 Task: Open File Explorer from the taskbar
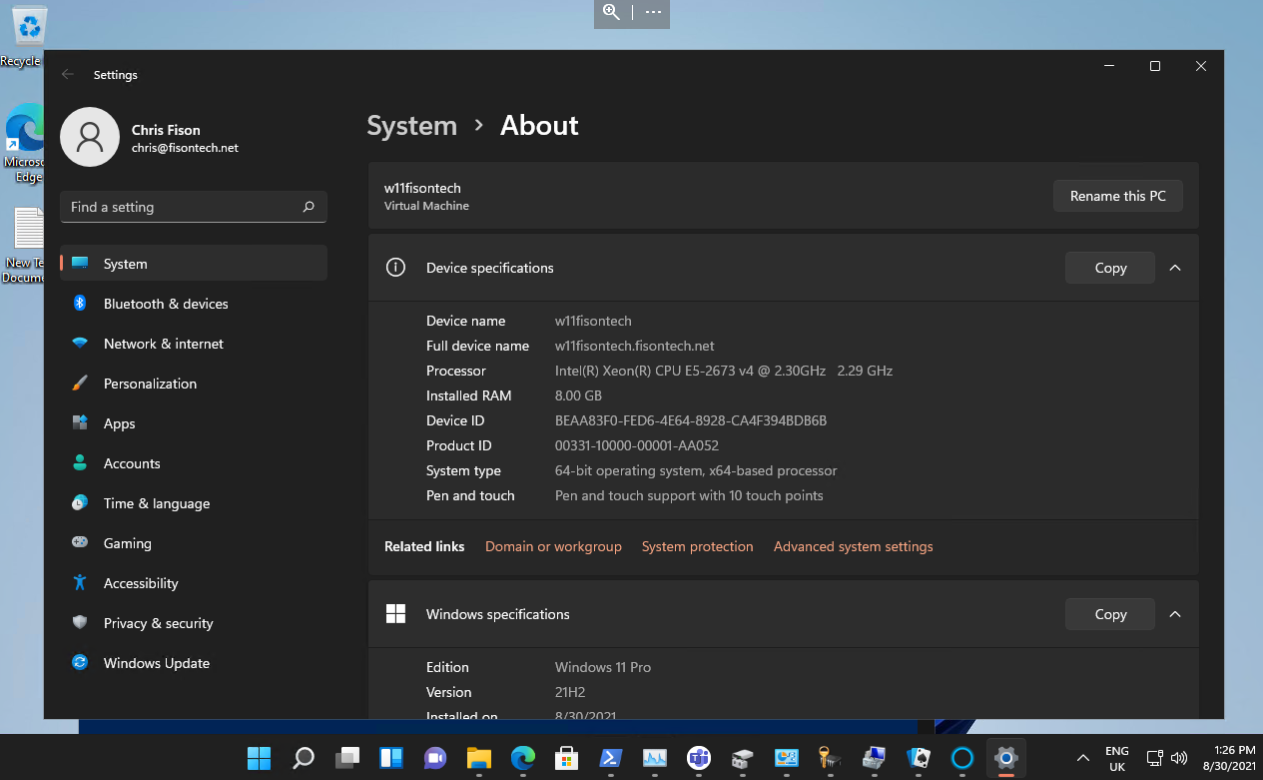(x=479, y=758)
